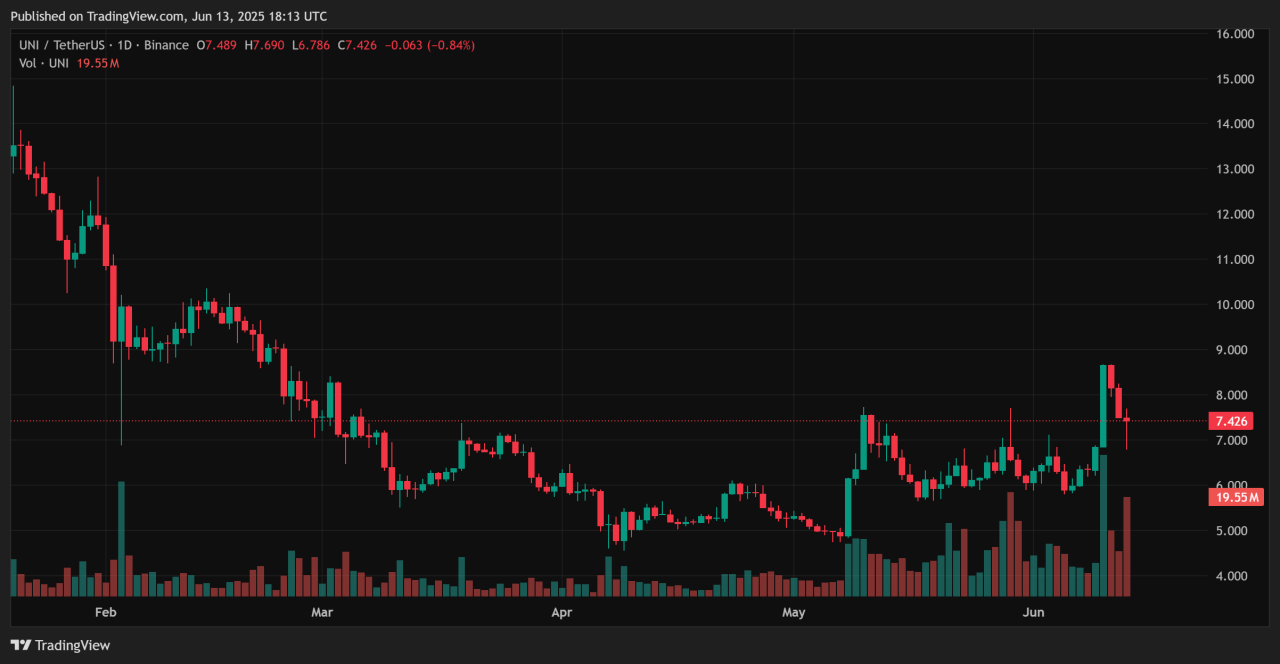This screenshot has height=664, width=1280.
Task: Select the Apr label on the time axis
Action: [560, 611]
